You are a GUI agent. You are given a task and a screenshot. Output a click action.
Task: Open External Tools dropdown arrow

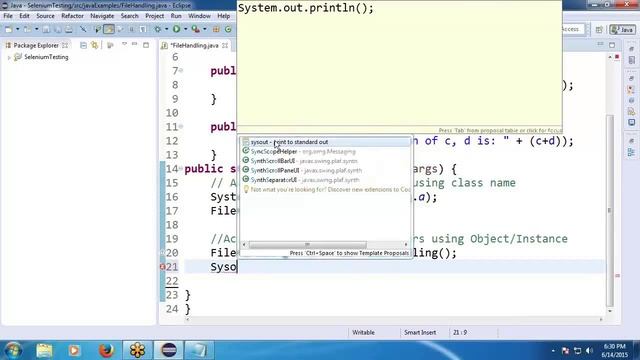205,29
